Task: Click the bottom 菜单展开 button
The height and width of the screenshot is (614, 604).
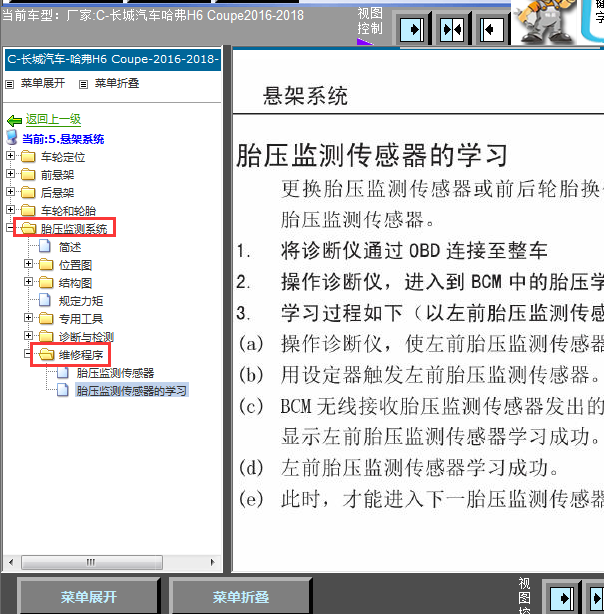Action: click(x=89, y=596)
